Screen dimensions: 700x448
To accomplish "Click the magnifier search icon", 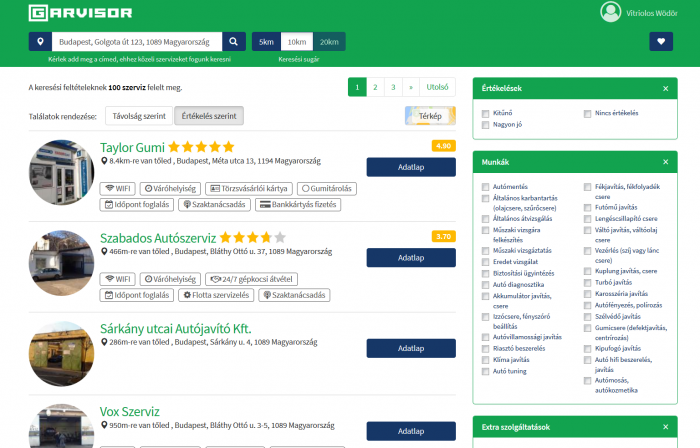I will click(x=233, y=42).
